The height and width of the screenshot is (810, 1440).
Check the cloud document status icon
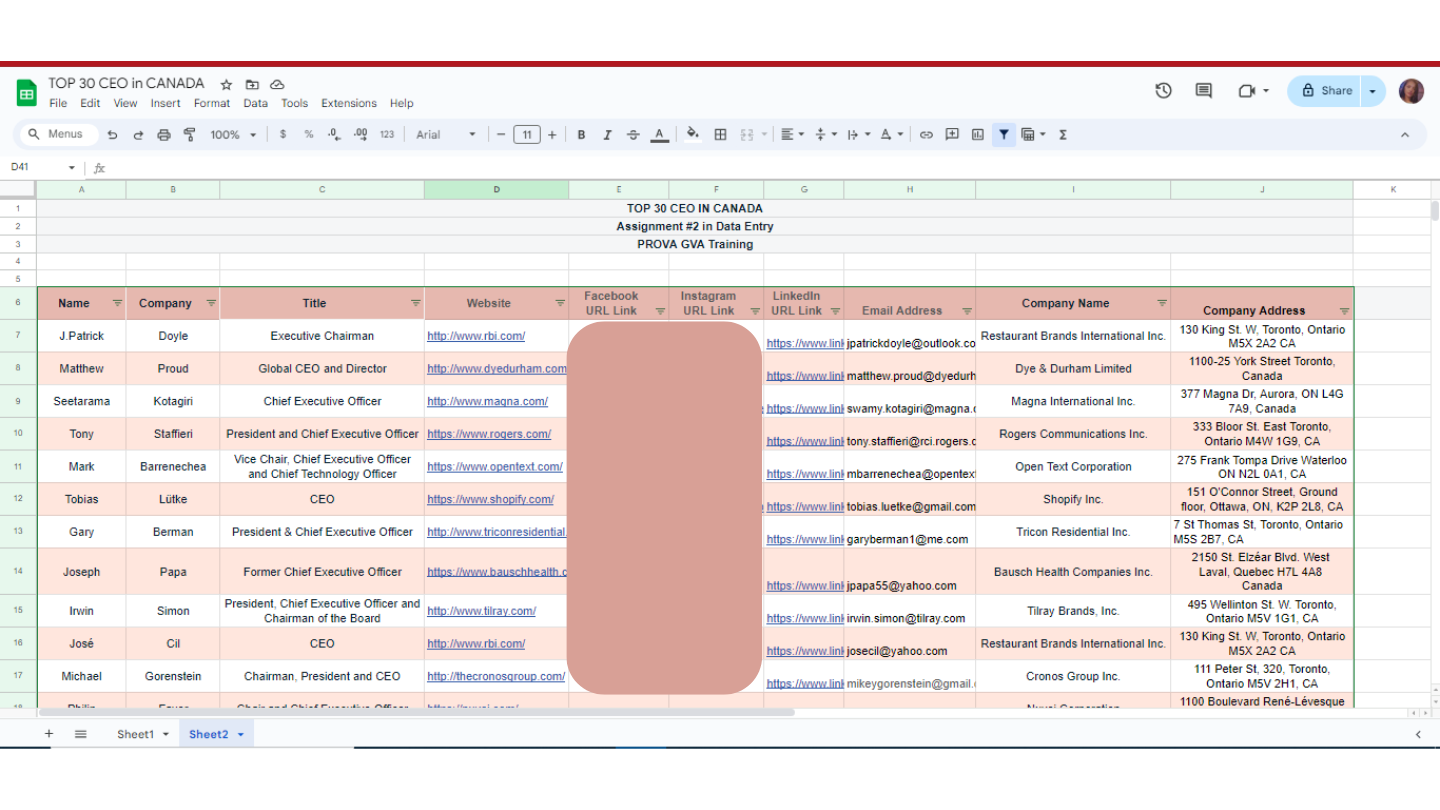tap(278, 84)
